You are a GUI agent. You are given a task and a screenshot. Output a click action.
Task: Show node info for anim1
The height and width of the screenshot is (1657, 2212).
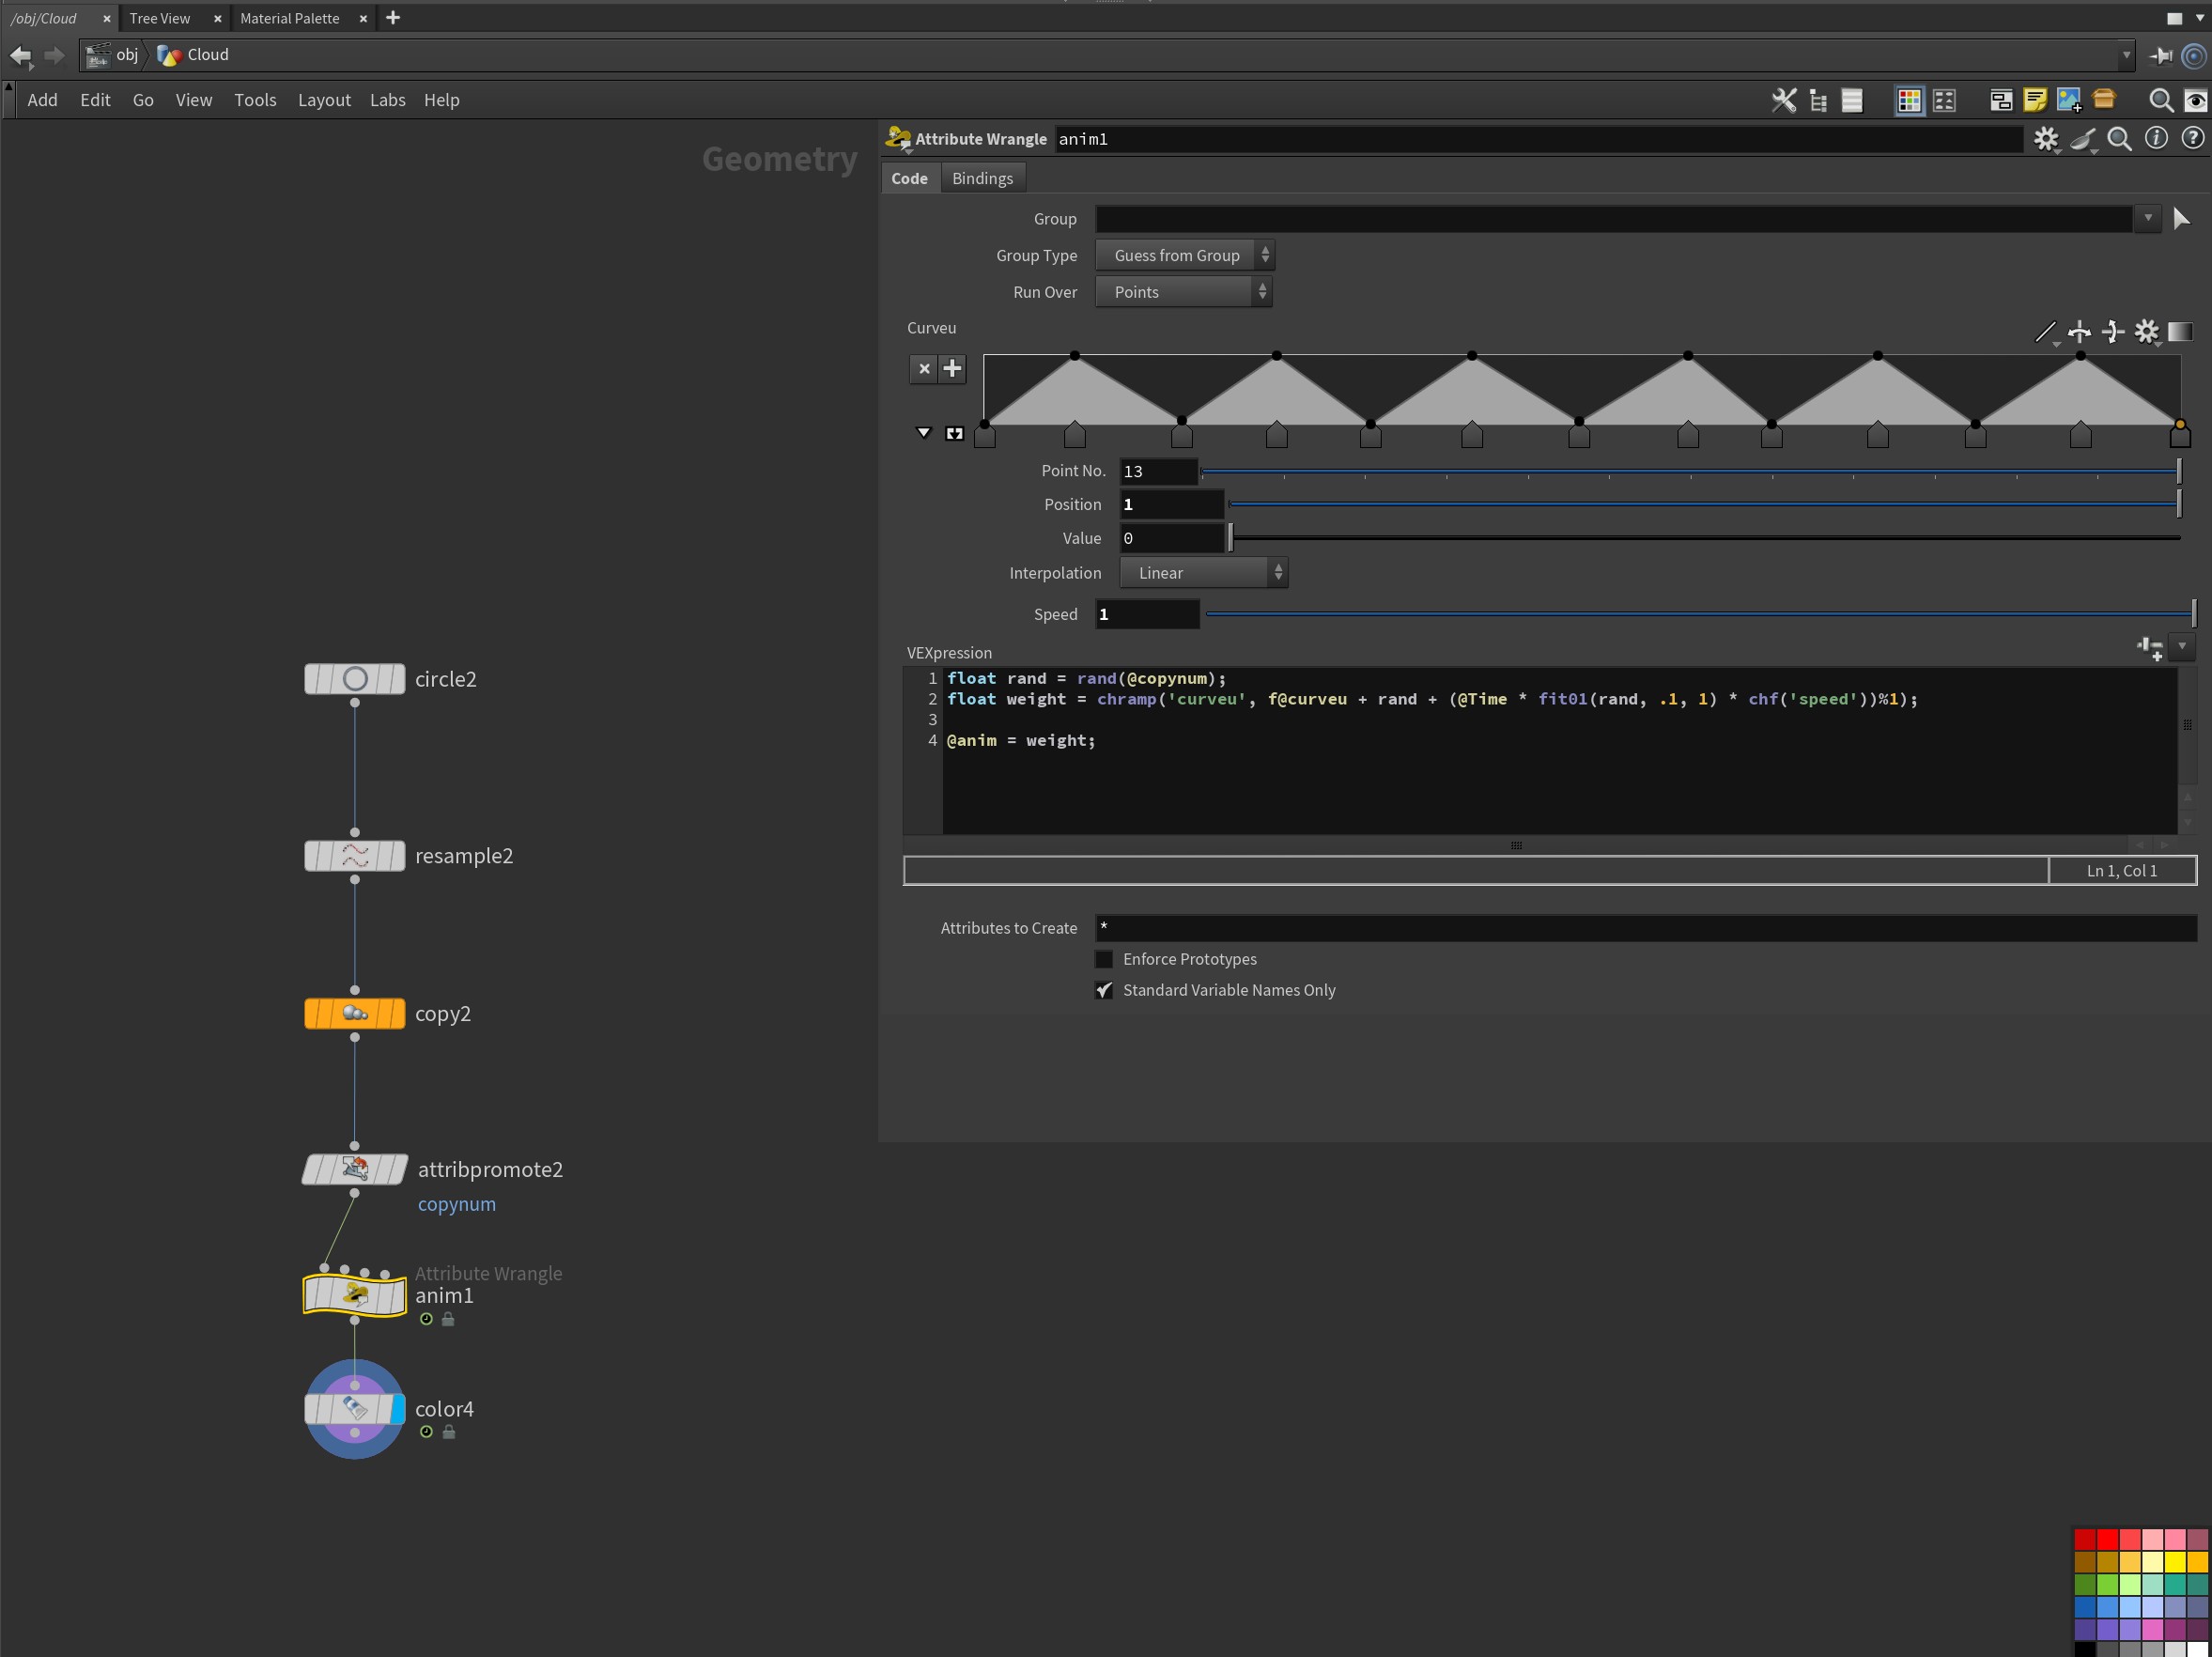coord(2156,138)
